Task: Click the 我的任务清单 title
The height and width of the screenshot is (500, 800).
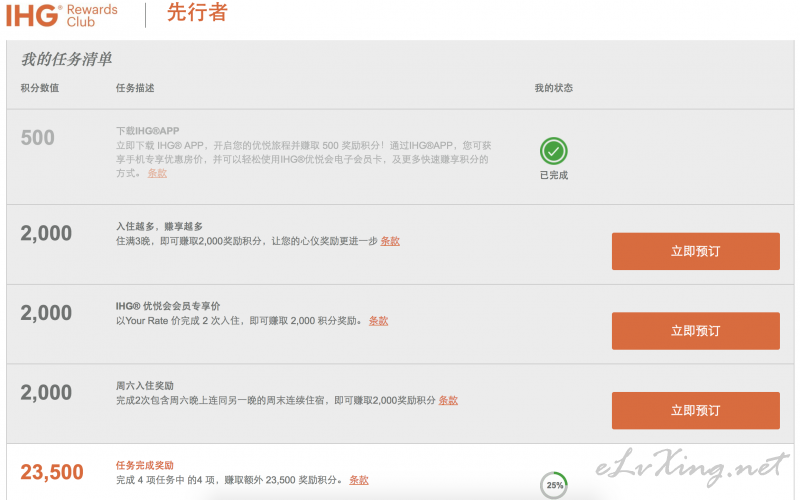Action: [x=66, y=59]
